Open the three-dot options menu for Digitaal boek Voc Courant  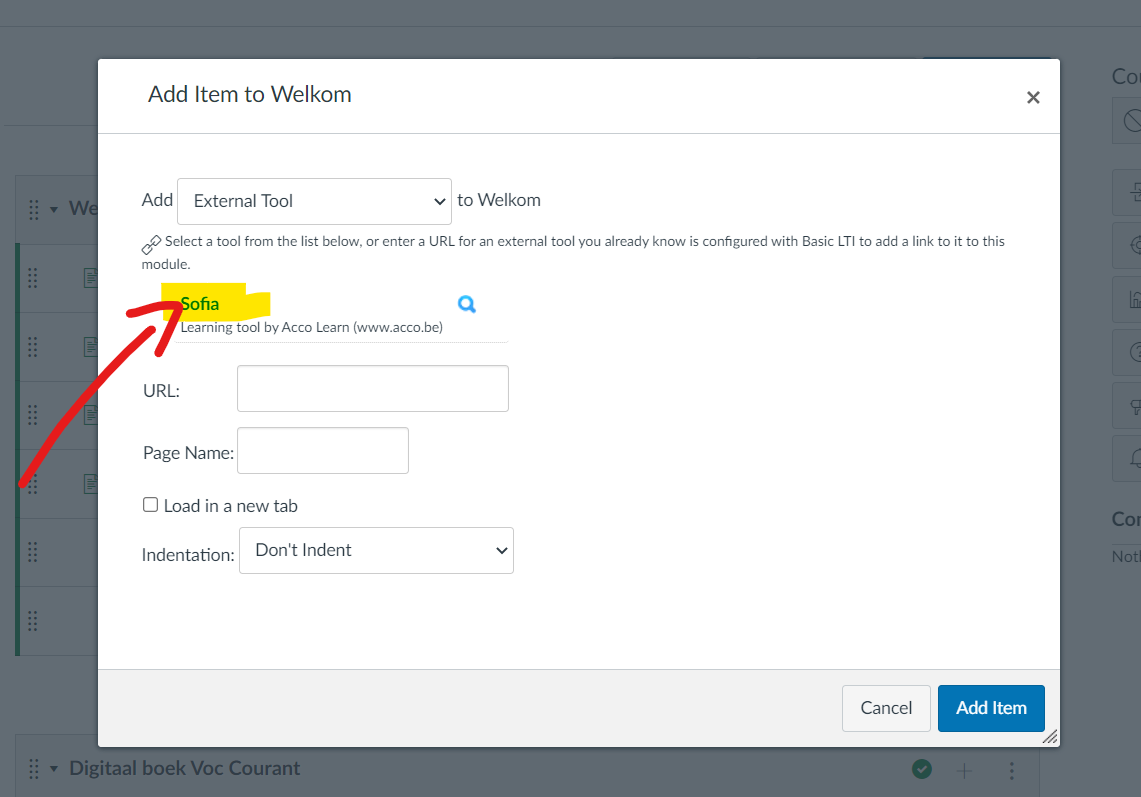[1011, 770]
